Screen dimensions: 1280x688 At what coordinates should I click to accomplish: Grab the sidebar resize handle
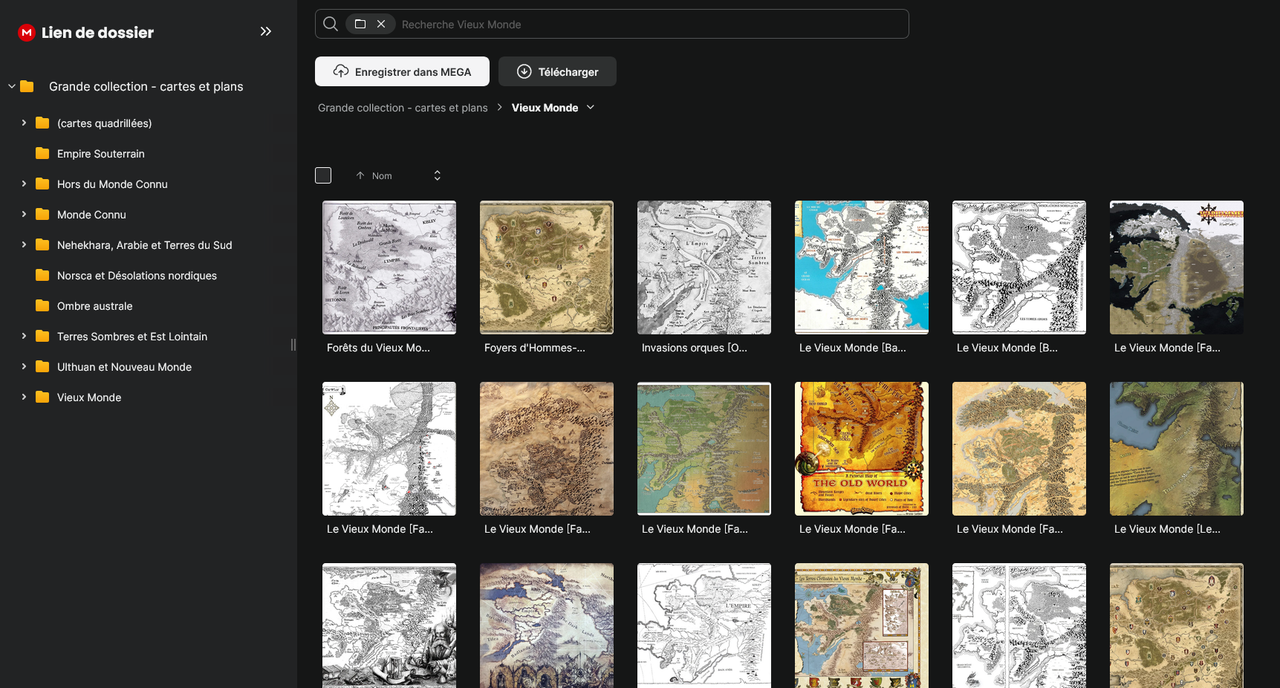click(x=293, y=344)
